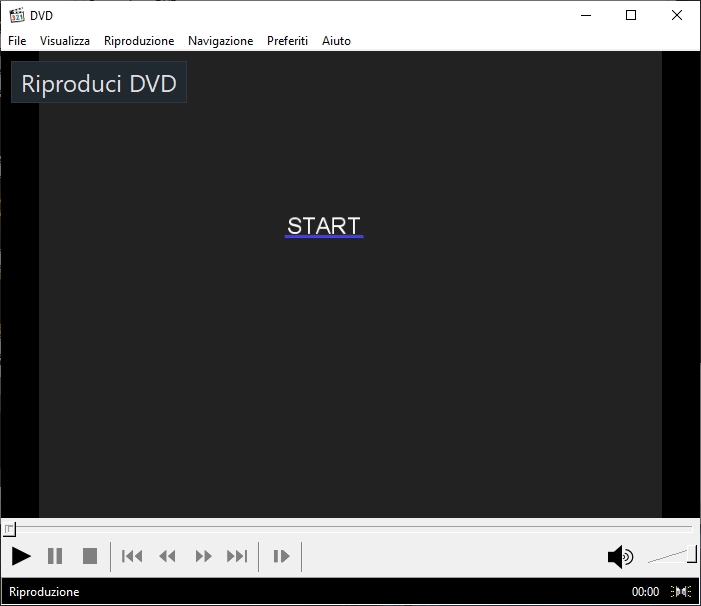
Task: Stop playback with the square icon
Action: [x=90, y=556]
